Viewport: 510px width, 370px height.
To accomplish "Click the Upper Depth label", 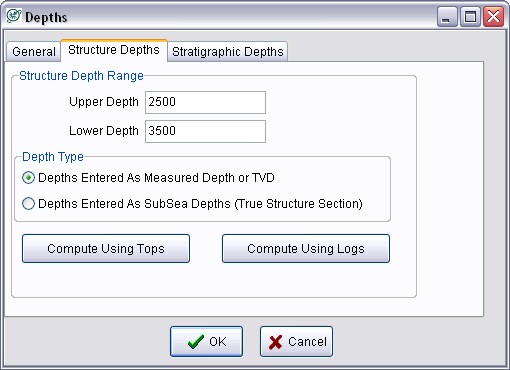I will click(x=104, y=102).
